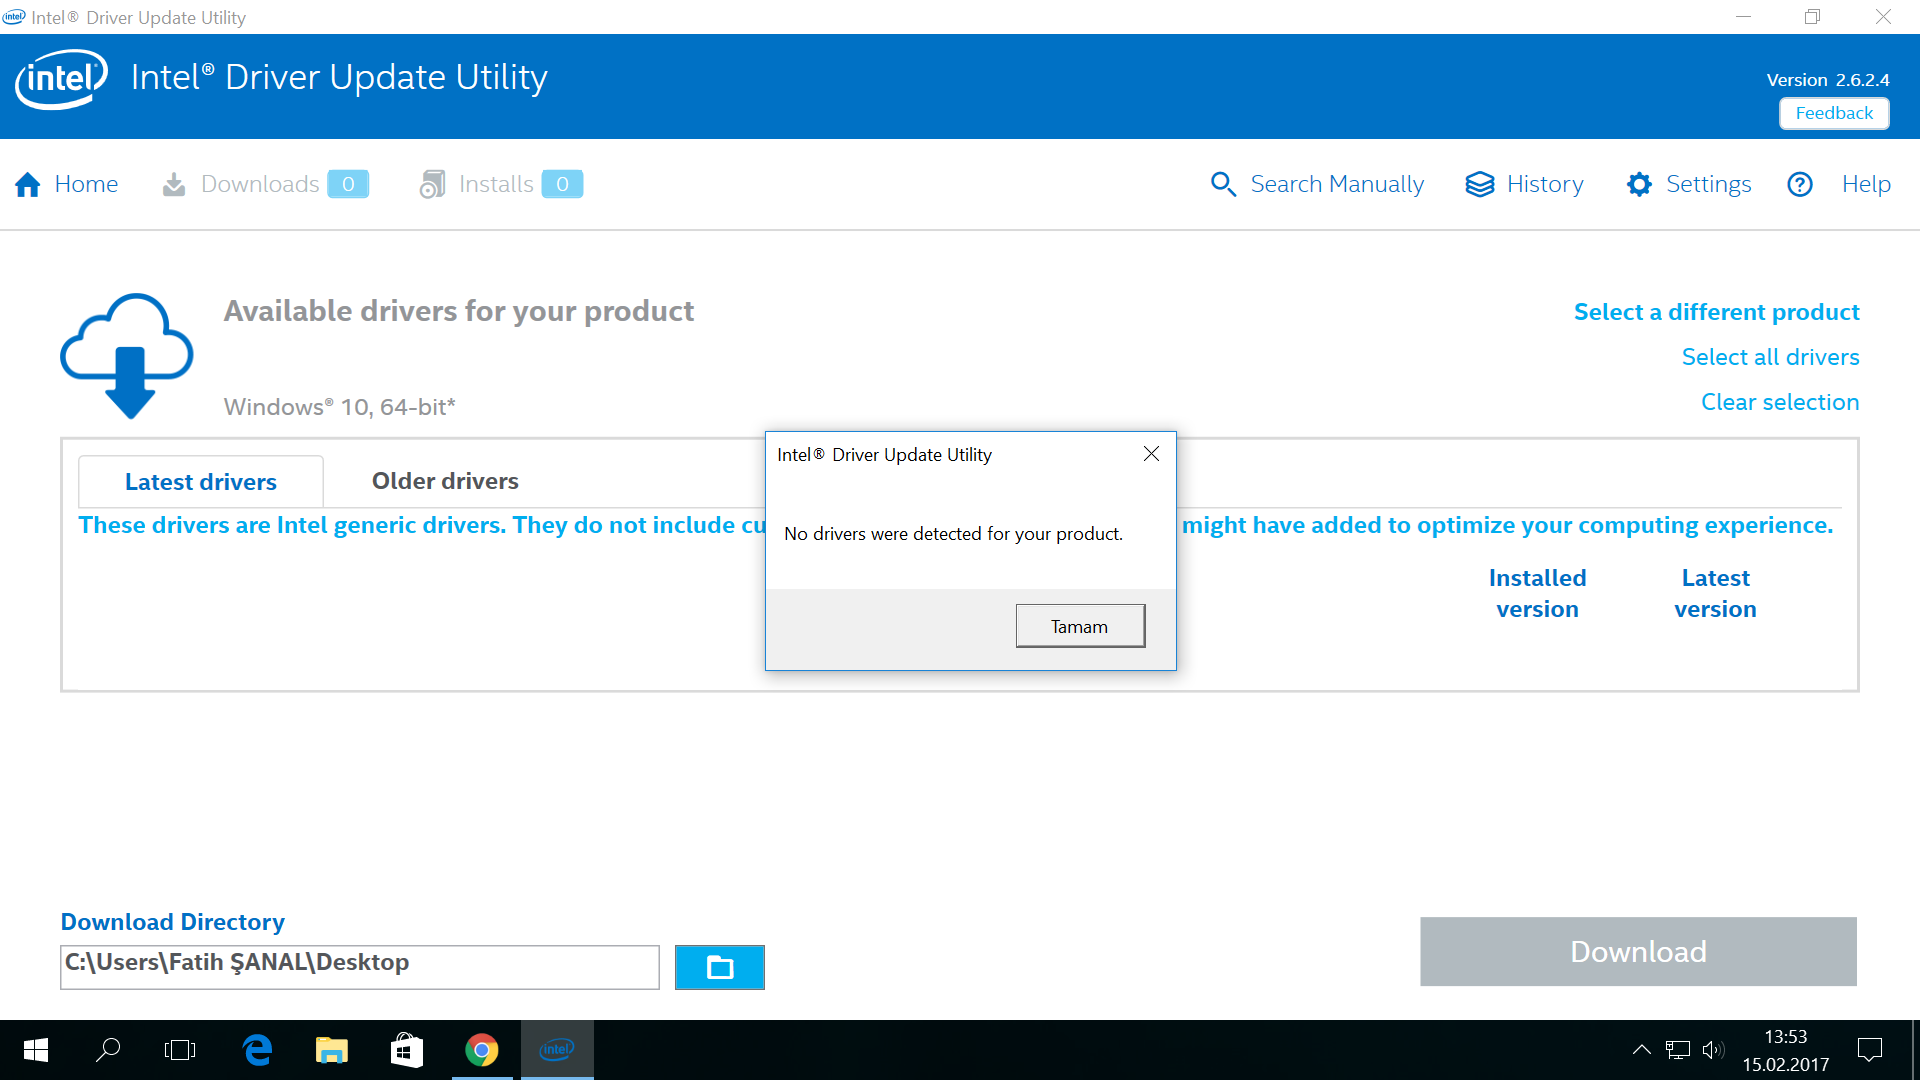Go to the Home menu item
The image size is (1920, 1080).
point(86,184)
